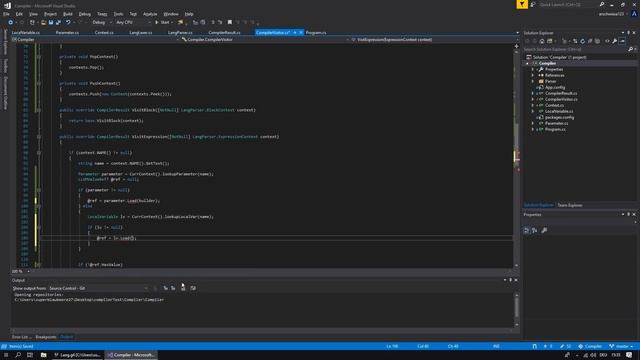The image size is (640, 360).
Task: Switch to the Program.cs editor tab
Action: (316, 33)
